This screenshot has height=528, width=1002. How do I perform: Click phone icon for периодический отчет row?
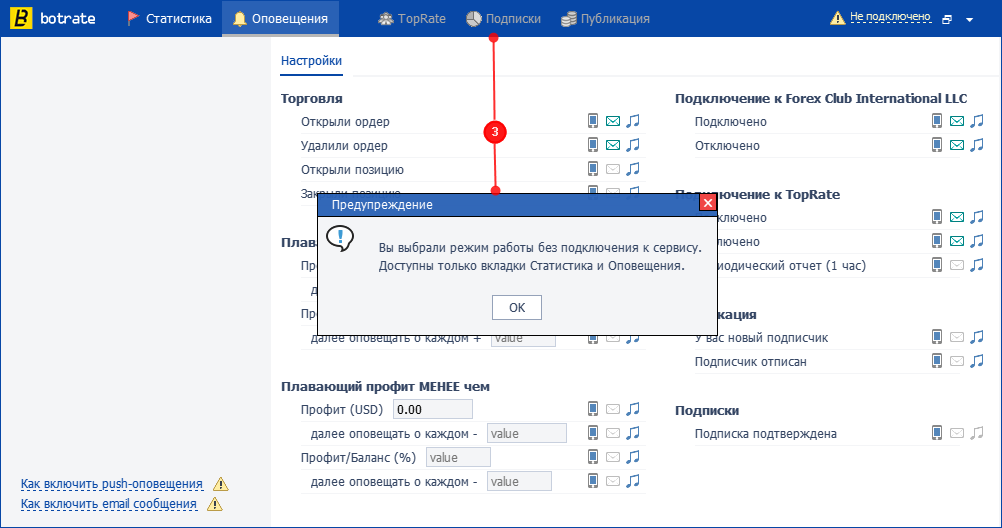937,265
